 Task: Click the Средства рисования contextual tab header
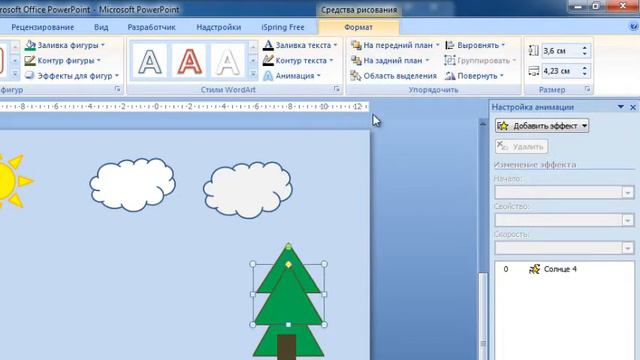359,10
